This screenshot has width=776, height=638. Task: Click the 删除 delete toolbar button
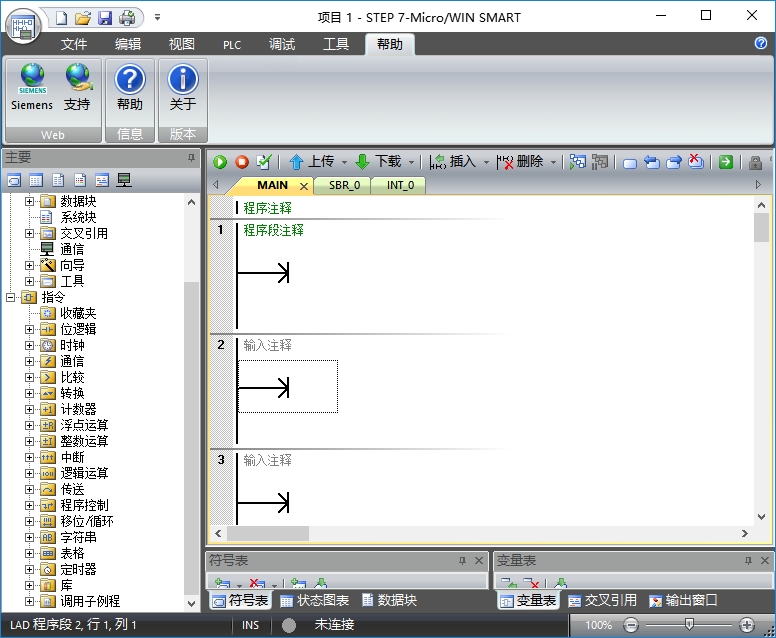tap(520, 162)
